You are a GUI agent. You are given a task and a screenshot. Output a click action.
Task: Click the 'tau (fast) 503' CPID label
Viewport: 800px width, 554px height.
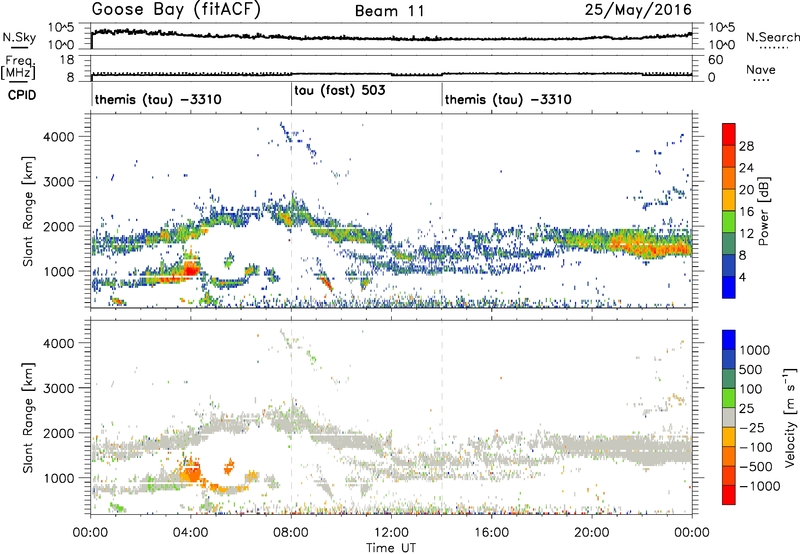340,91
